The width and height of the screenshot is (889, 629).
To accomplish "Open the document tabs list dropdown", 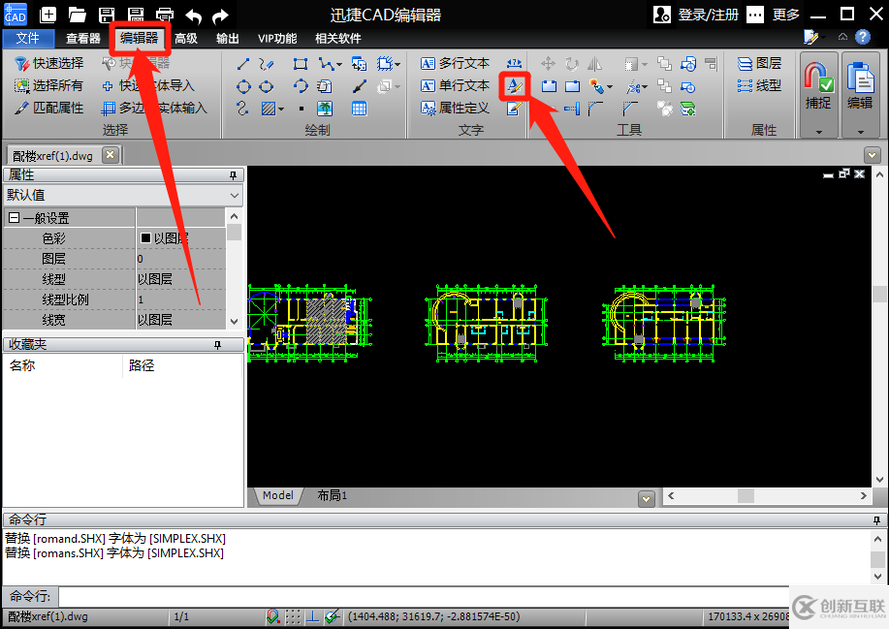I will [x=872, y=154].
